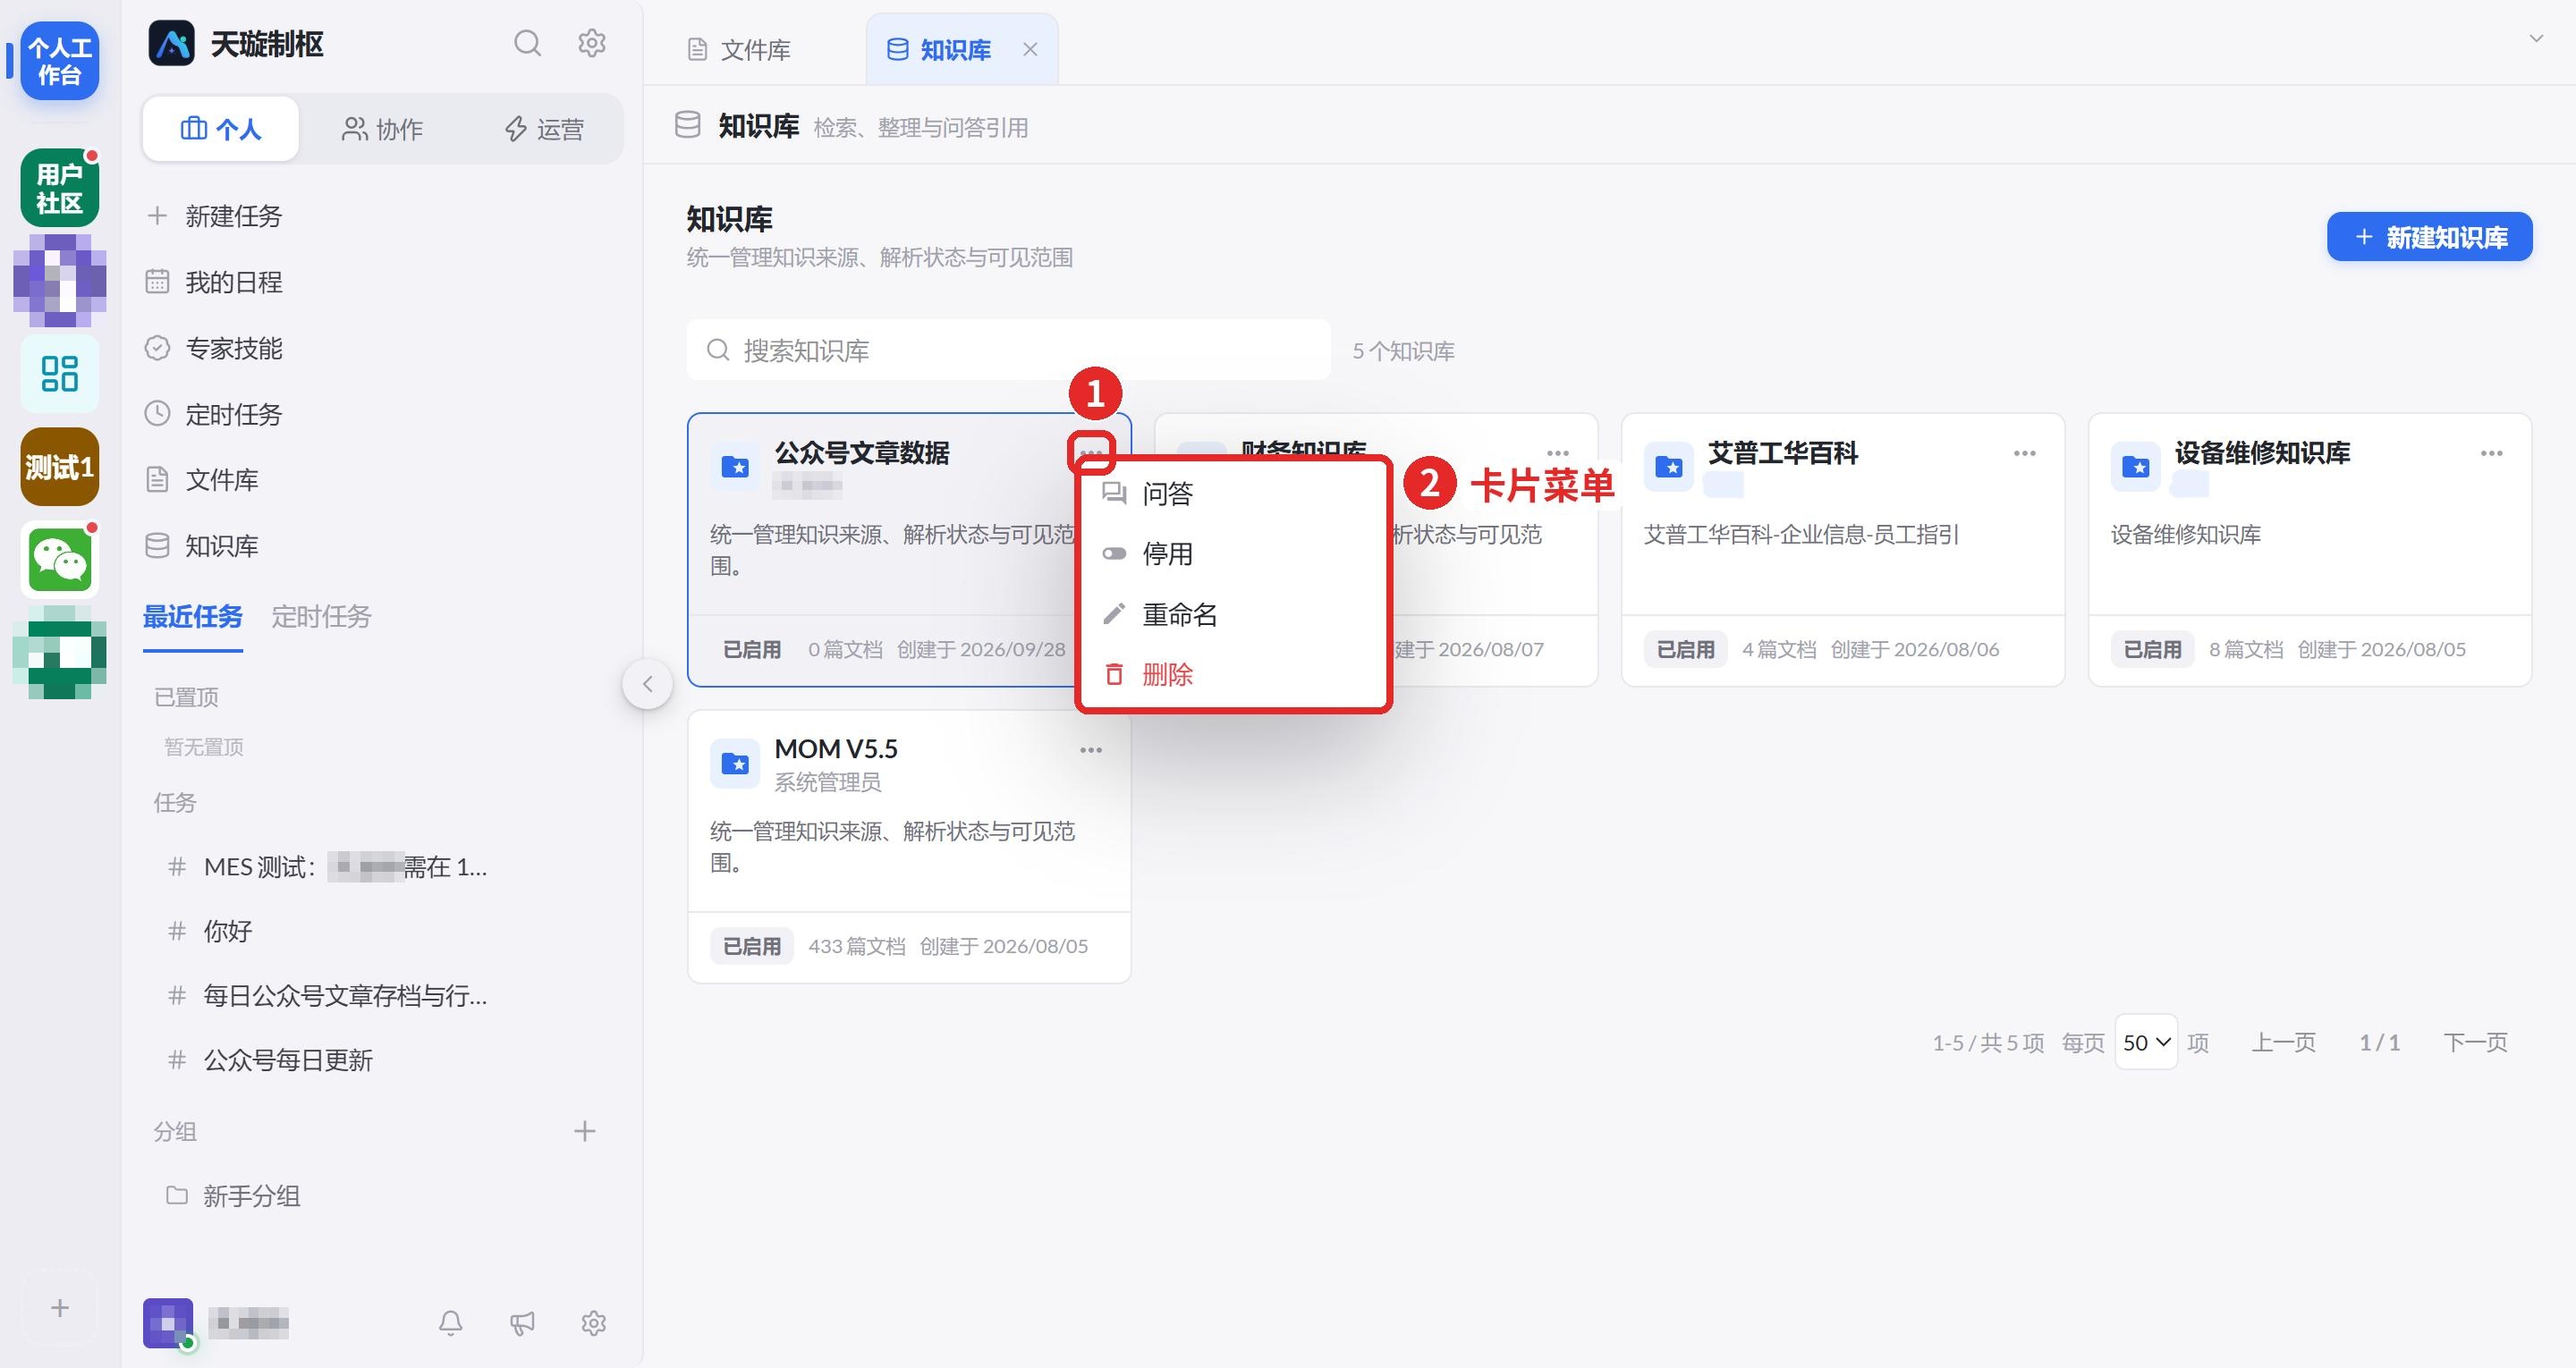Open notifications bell icon
The height and width of the screenshot is (1368, 2576).
(451, 1323)
